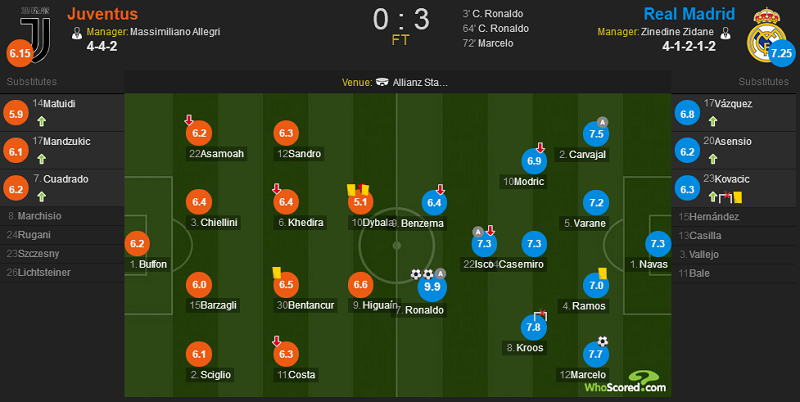Click Navas's 7.3 rating circle

(x=658, y=244)
